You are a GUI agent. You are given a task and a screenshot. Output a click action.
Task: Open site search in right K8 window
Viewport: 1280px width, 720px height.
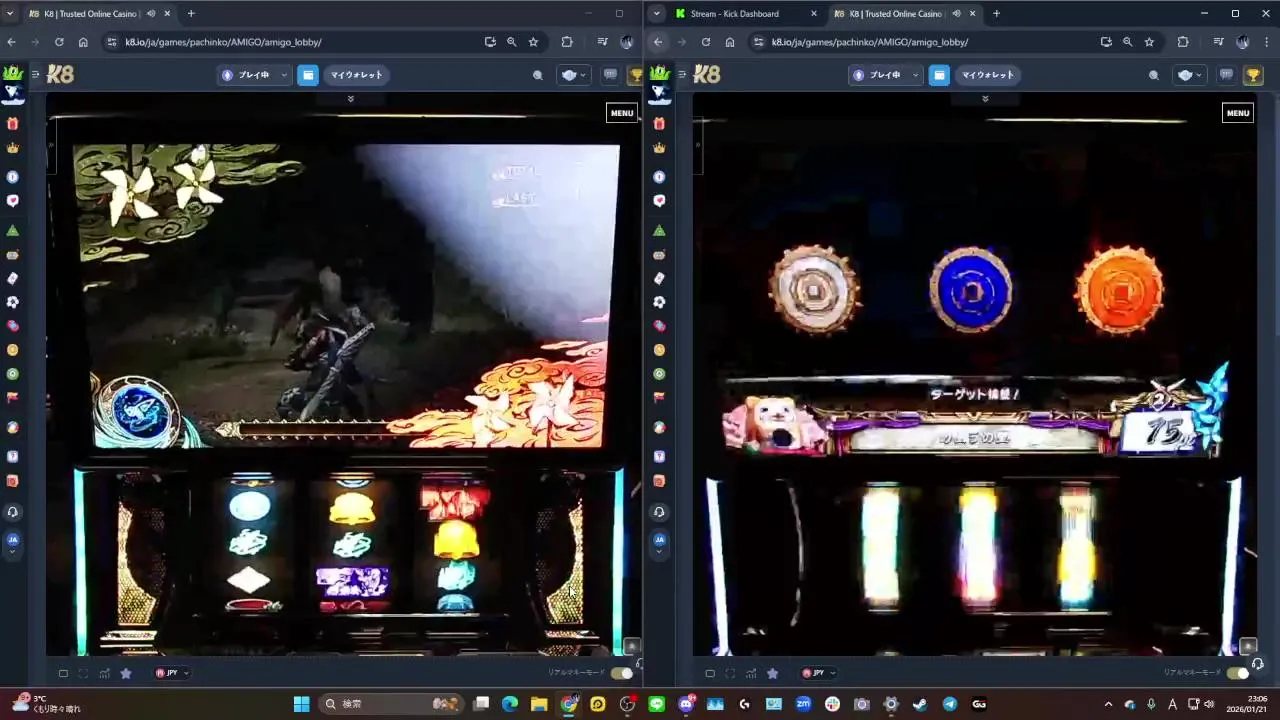click(1154, 75)
